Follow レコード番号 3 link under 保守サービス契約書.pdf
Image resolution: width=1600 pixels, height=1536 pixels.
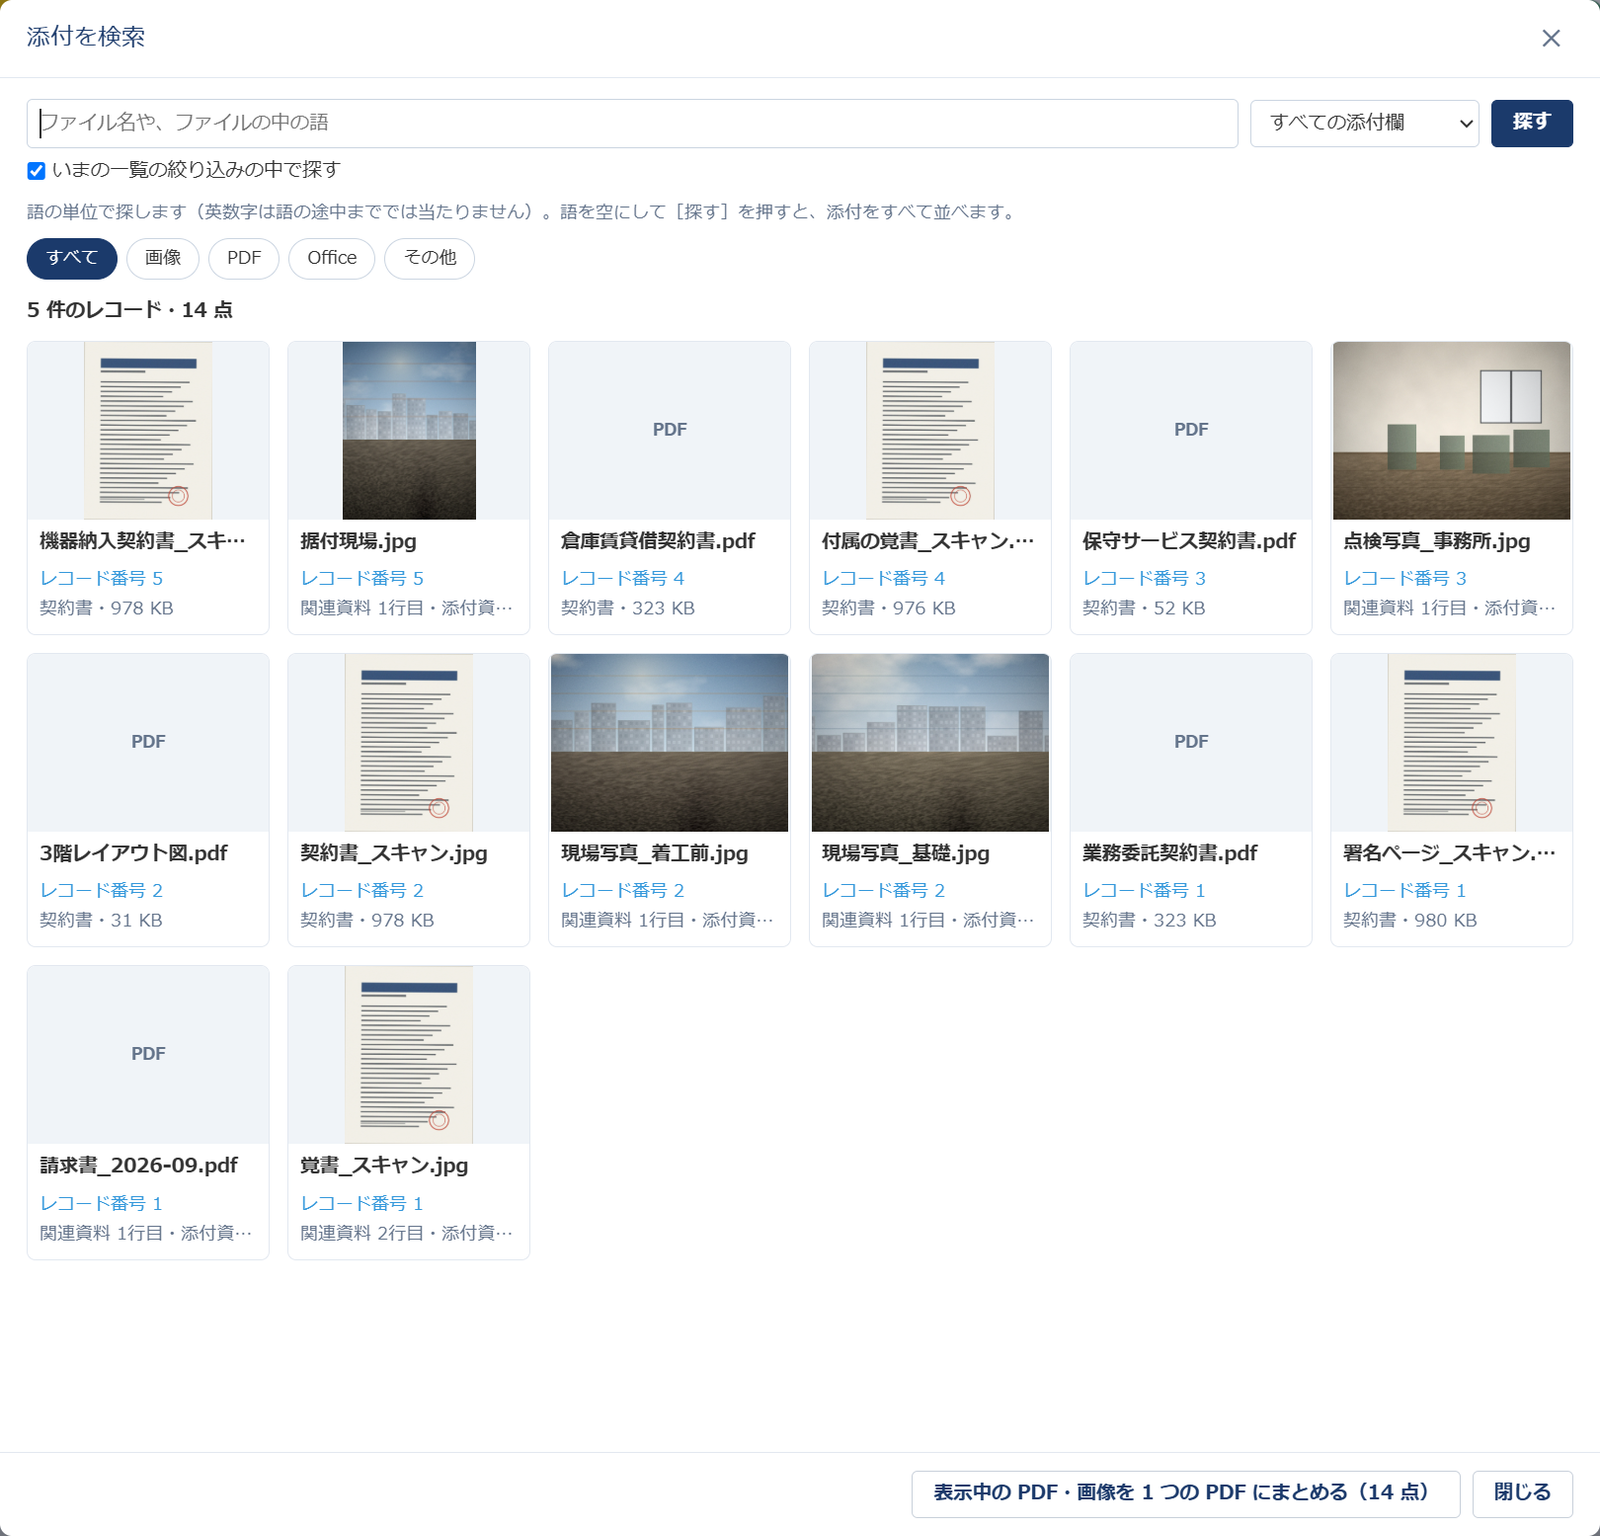[x=1144, y=578]
